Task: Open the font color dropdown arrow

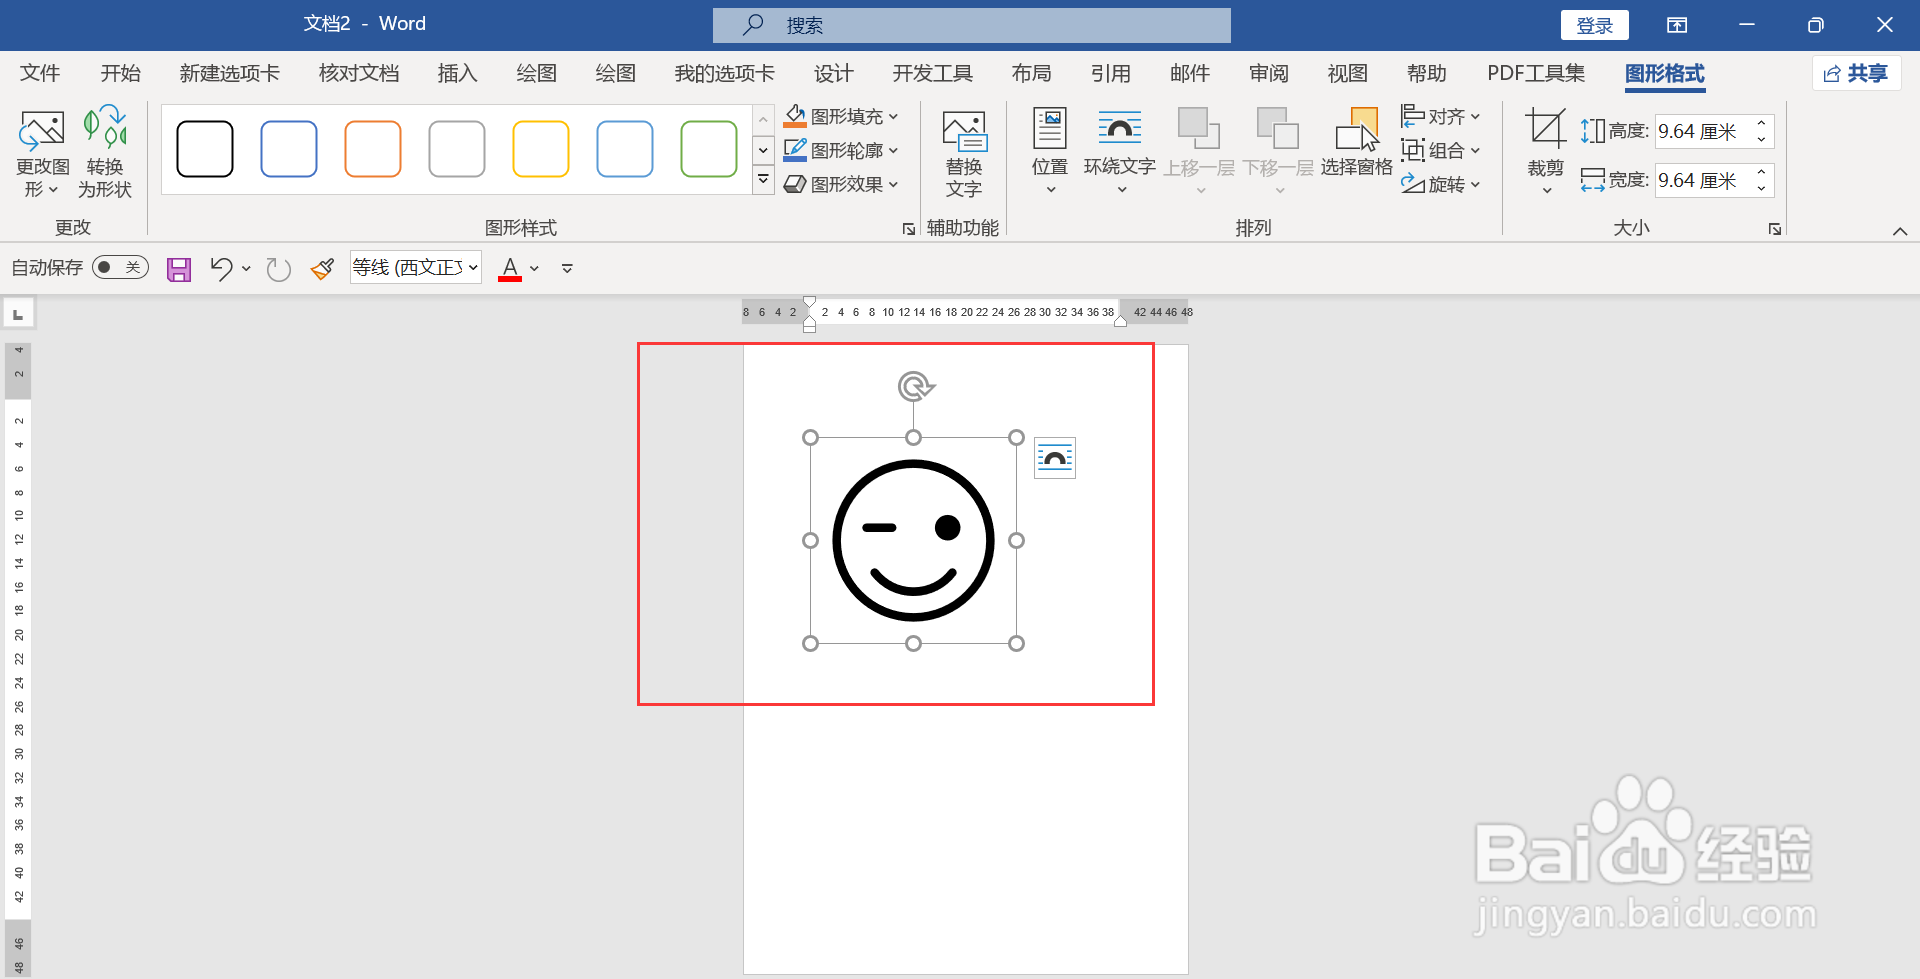Action: pos(535,268)
